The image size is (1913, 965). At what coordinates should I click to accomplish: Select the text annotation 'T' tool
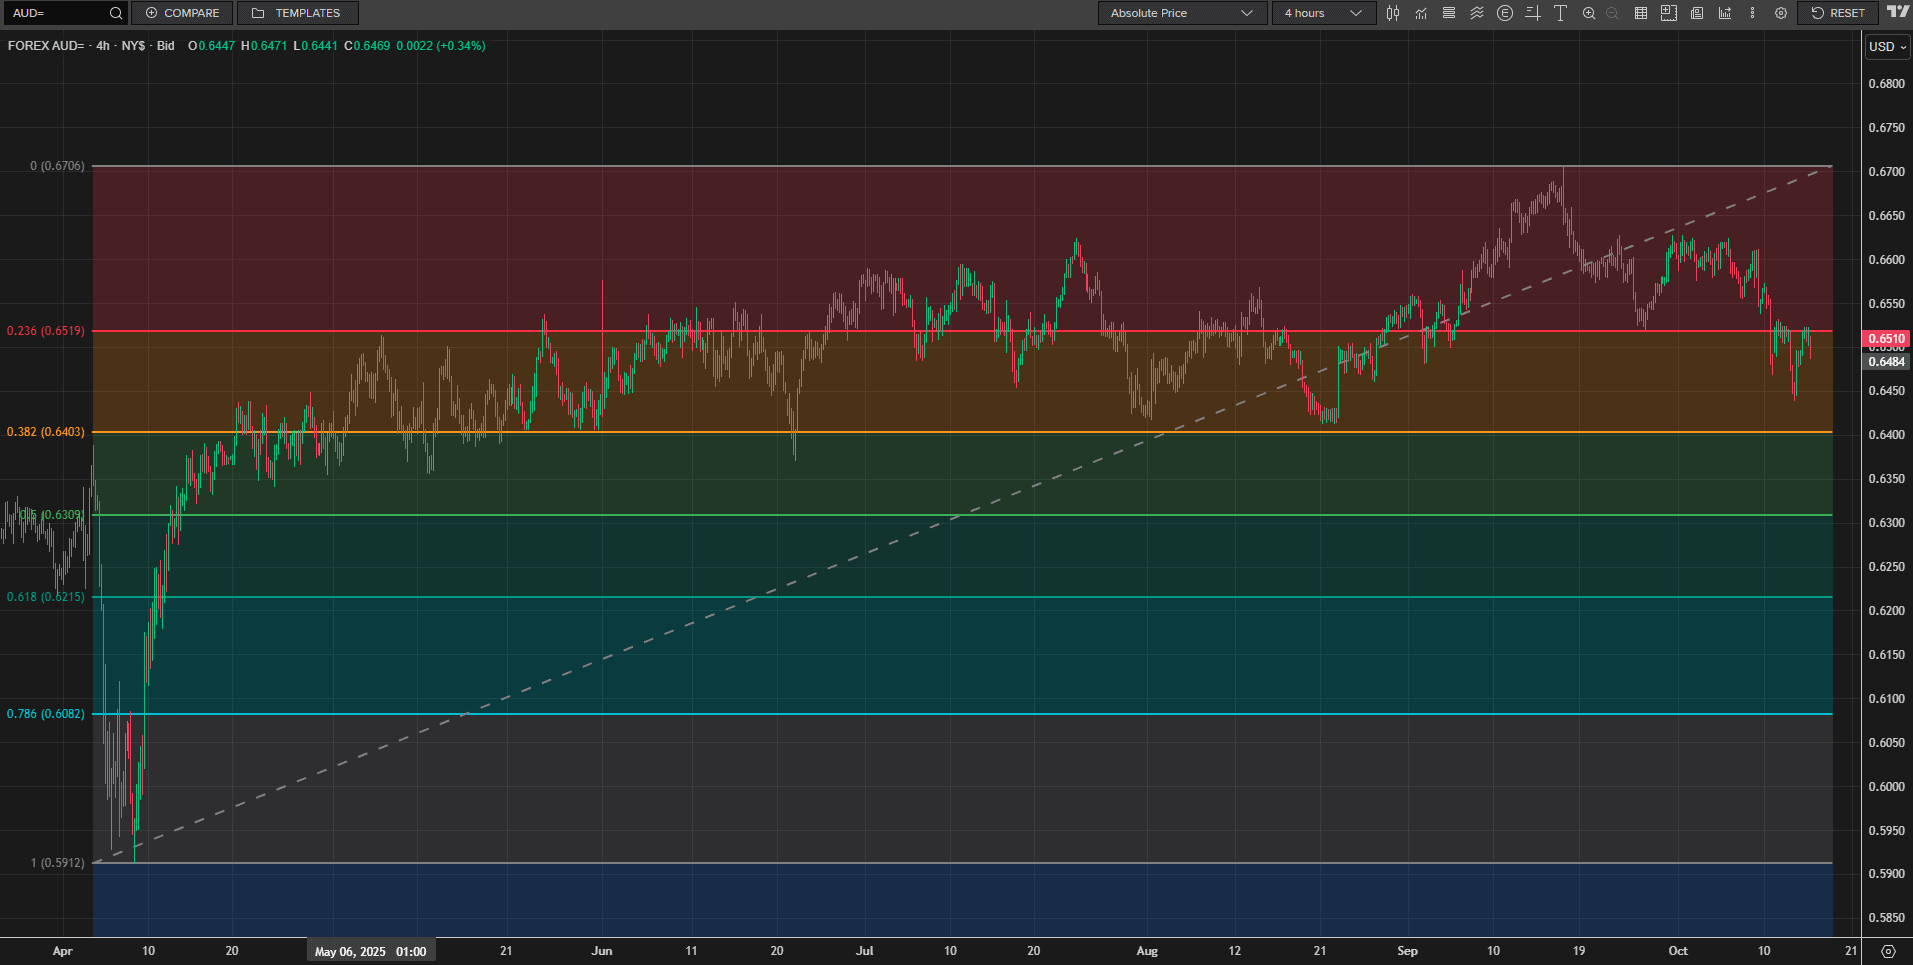[1560, 13]
